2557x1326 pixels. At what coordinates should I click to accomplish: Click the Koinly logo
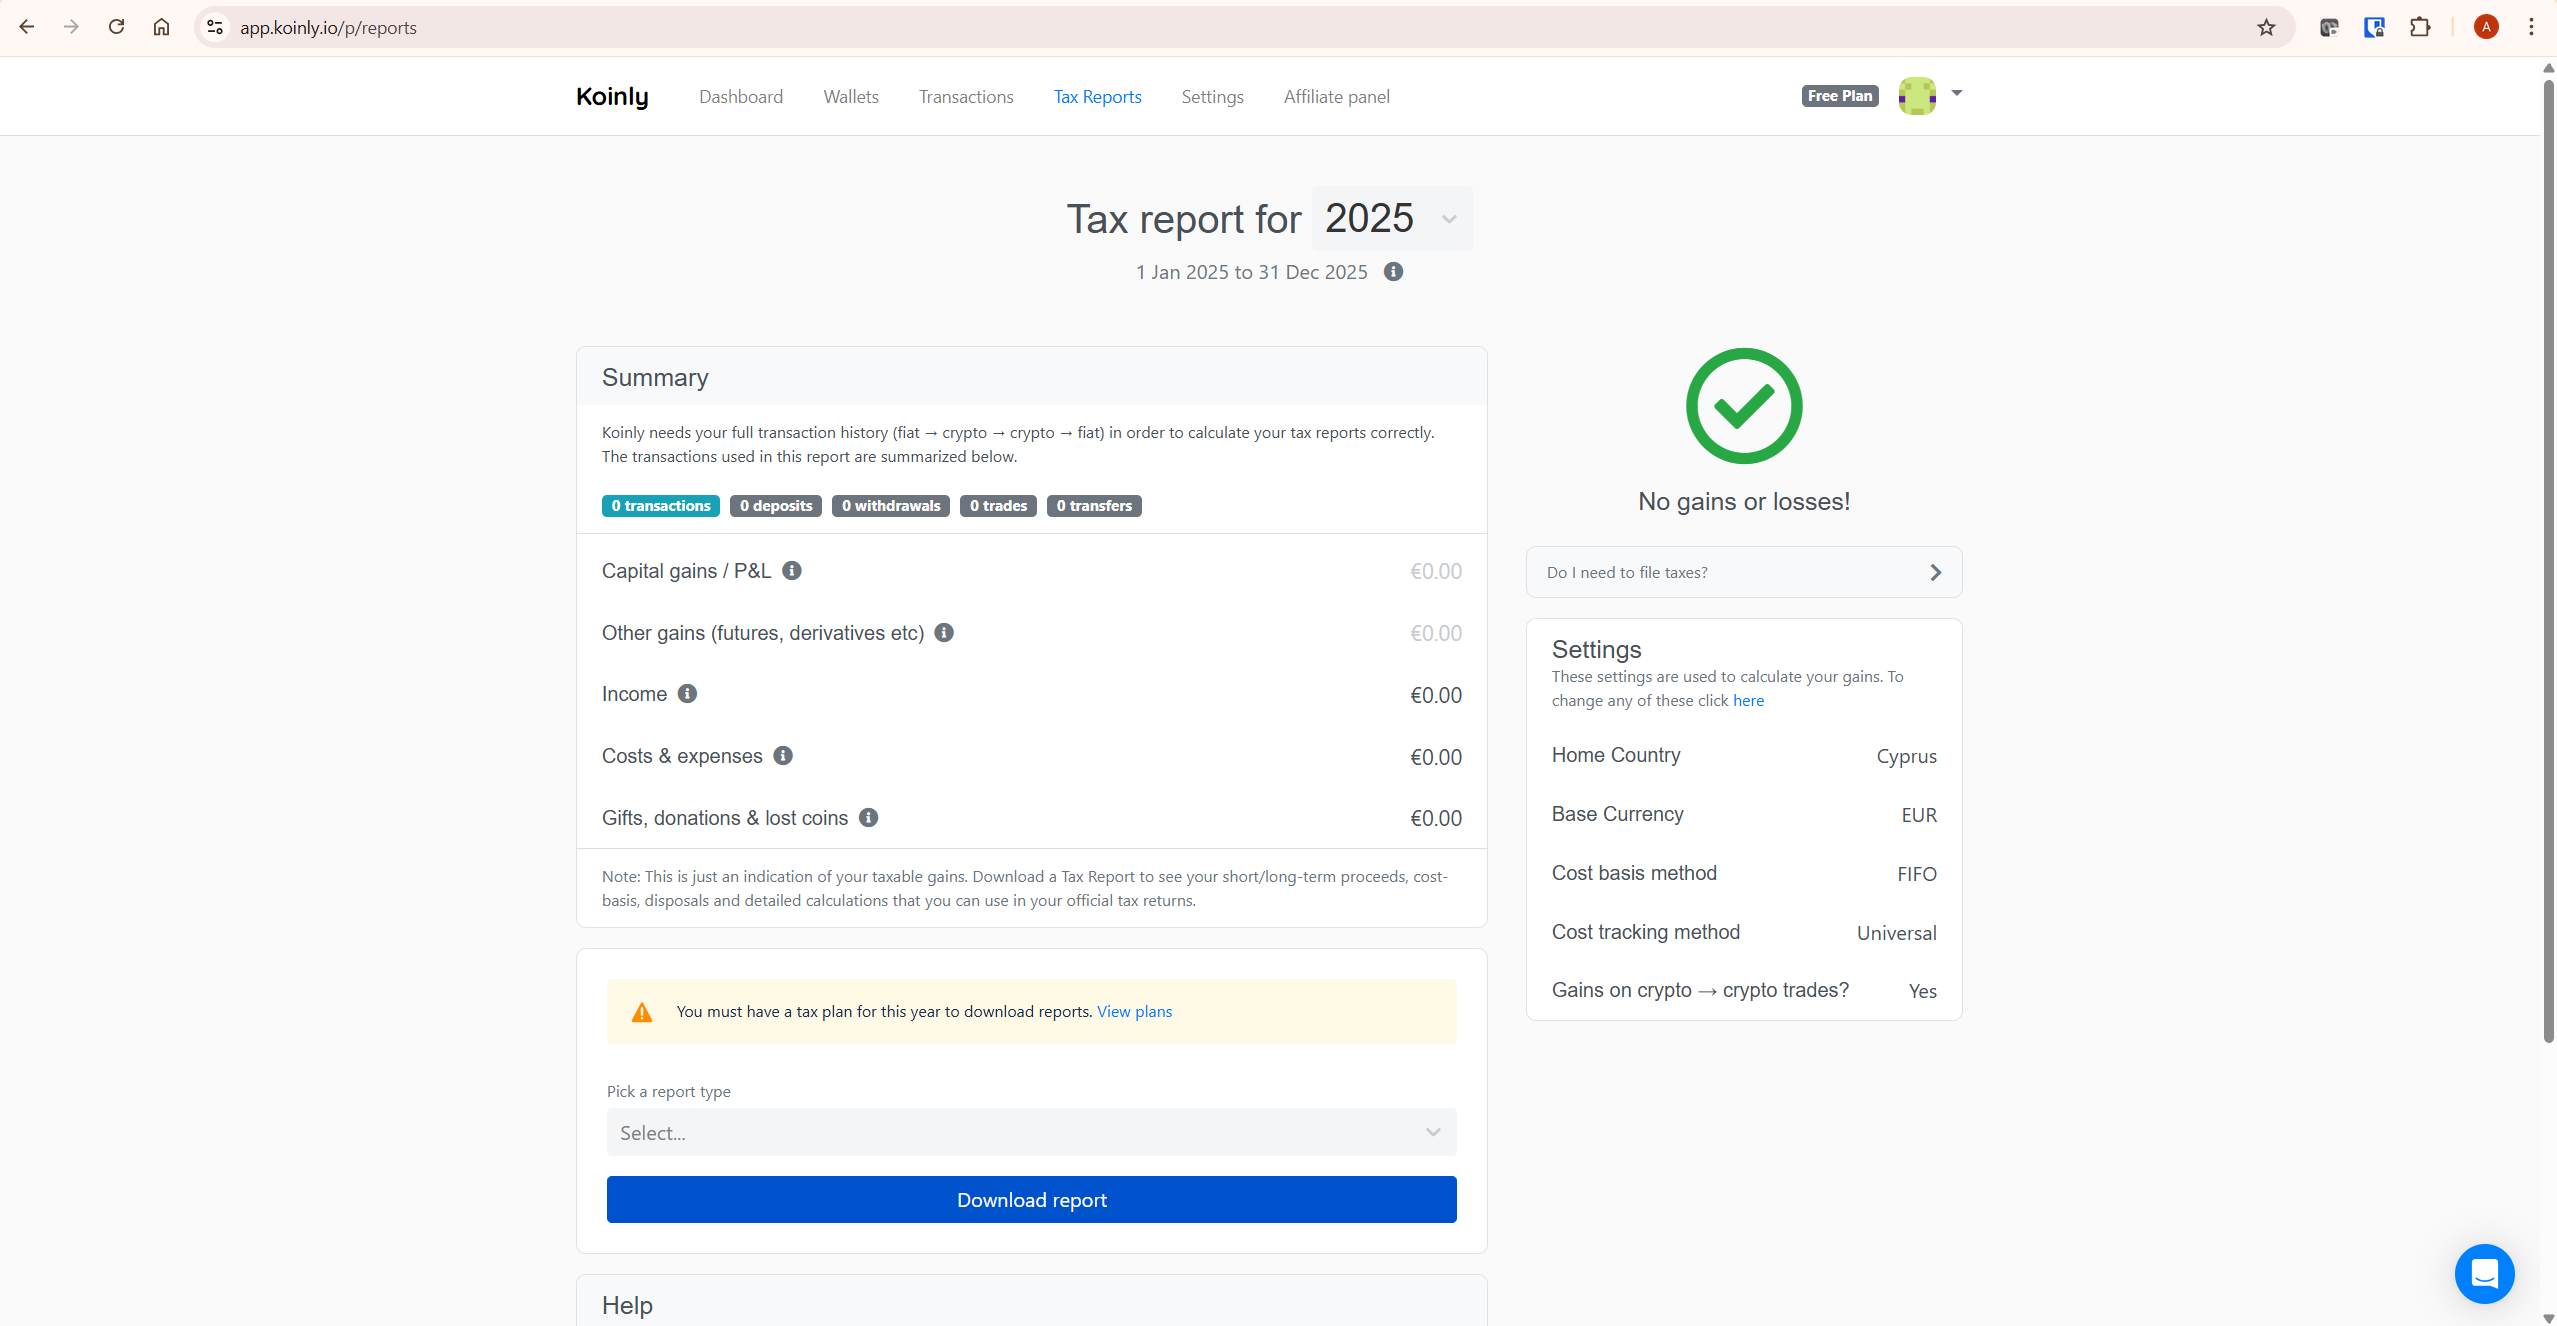[x=612, y=96]
